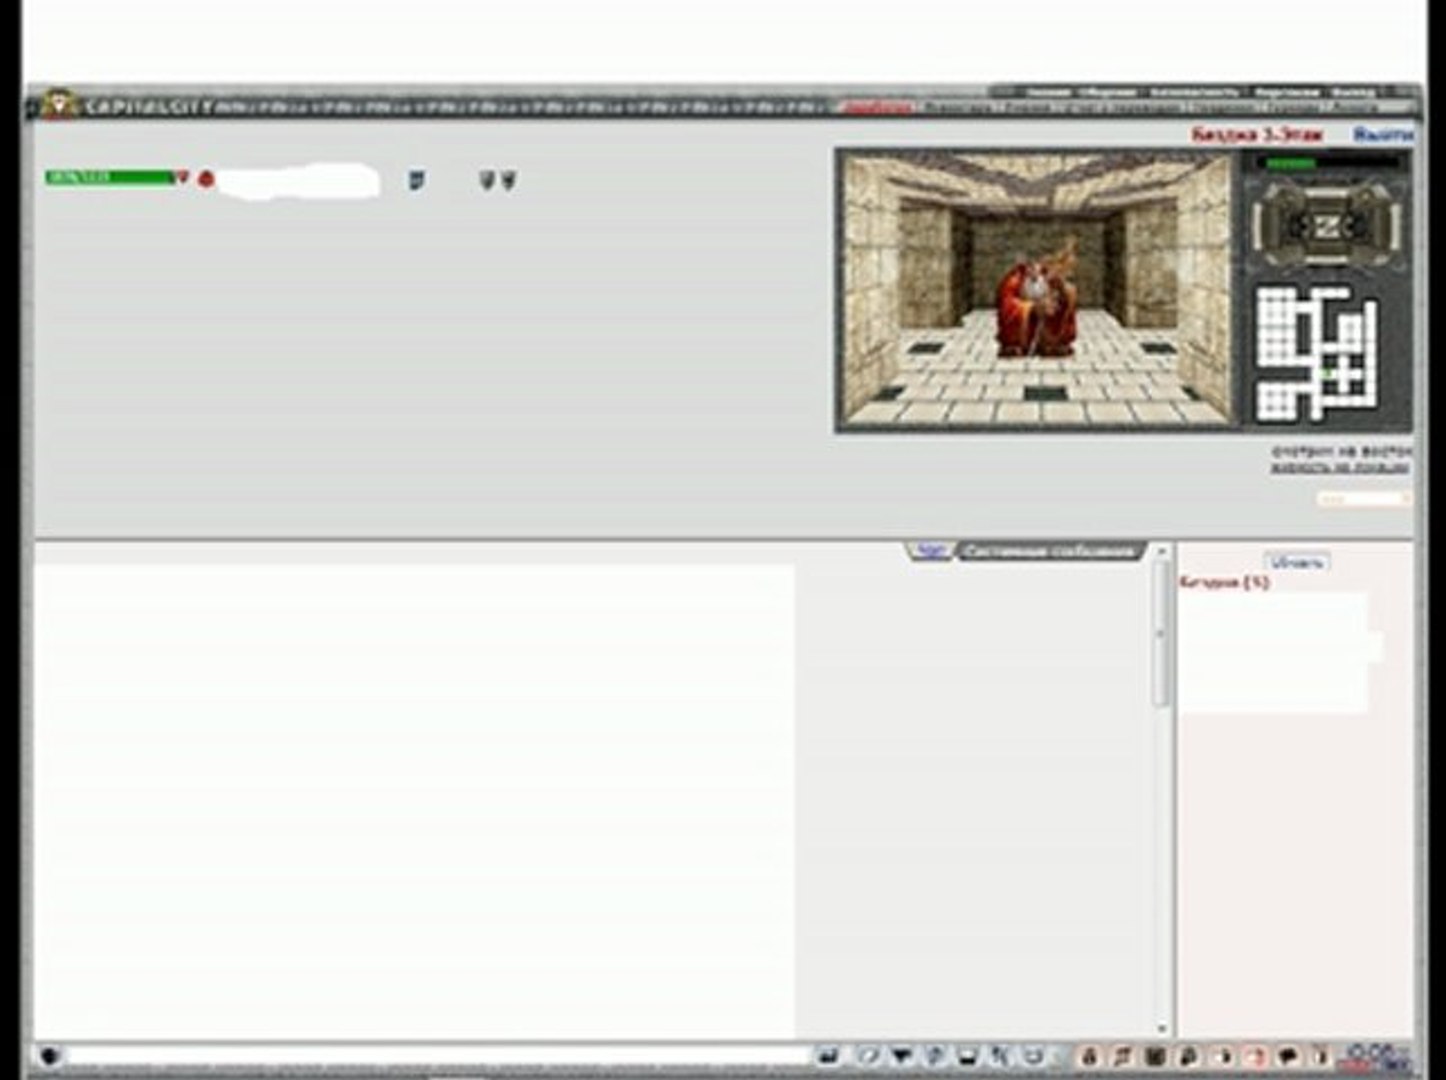
Task: Click the pink-highlighted hand icon in bottom toolbar
Action: (1256, 1057)
